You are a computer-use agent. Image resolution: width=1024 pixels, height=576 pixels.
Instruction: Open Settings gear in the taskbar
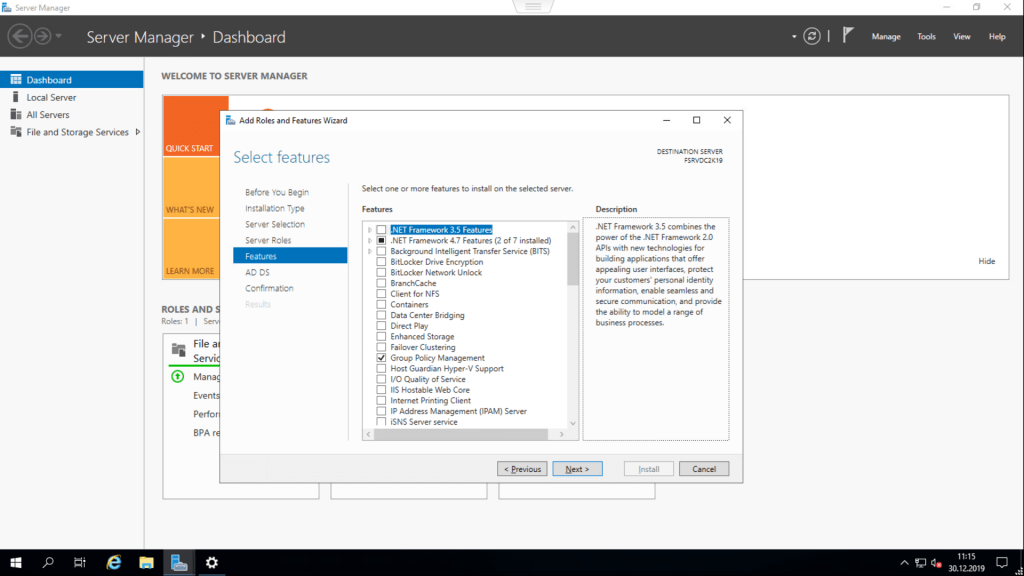[x=211, y=563]
